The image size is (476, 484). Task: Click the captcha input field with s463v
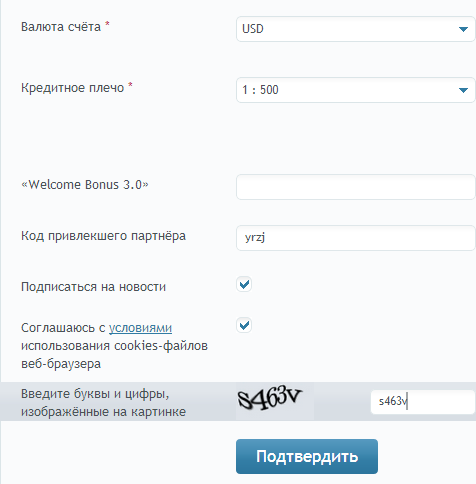423,402
